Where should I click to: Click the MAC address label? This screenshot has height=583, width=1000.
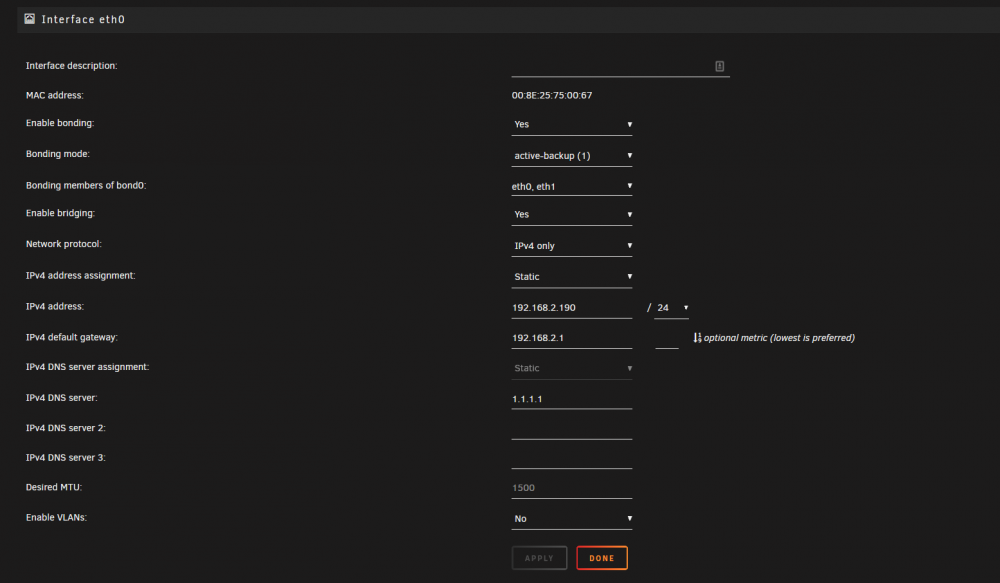pos(54,96)
